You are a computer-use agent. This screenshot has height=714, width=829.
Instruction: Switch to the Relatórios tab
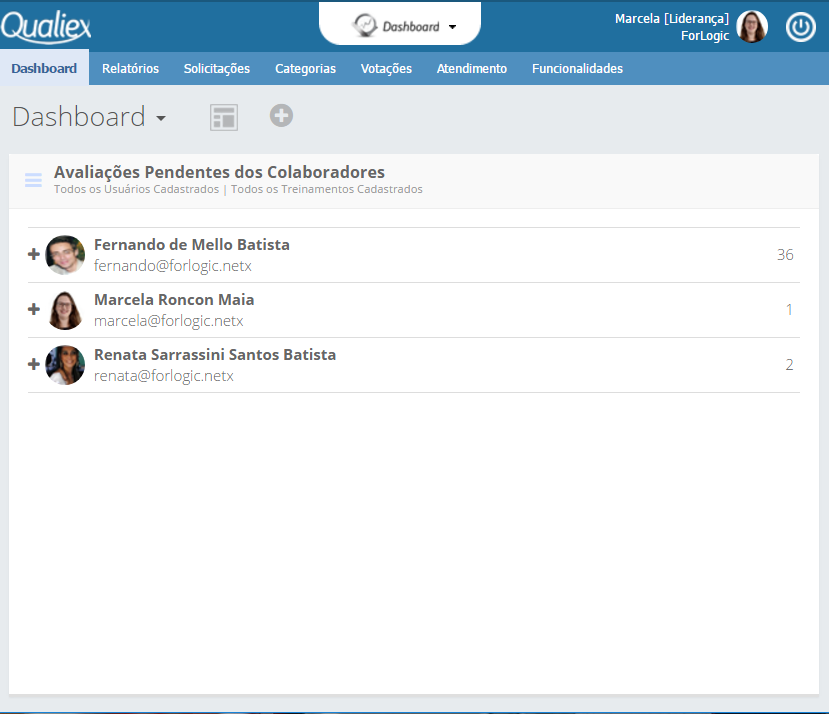point(130,69)
